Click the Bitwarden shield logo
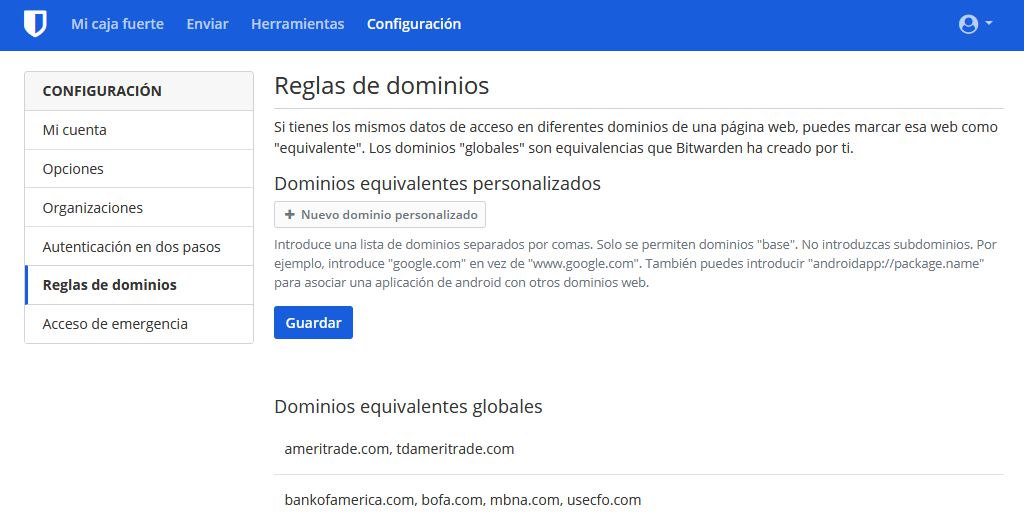The height and width of the screenshot is (523, 1024). [35, 24]
